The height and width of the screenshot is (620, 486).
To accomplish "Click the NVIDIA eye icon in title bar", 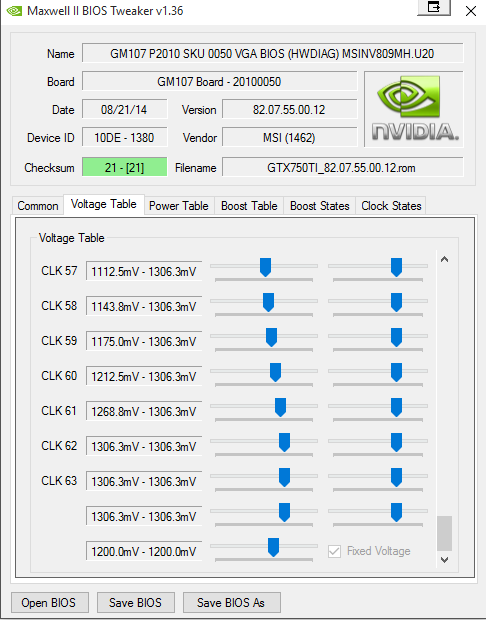I will point(14,11).
